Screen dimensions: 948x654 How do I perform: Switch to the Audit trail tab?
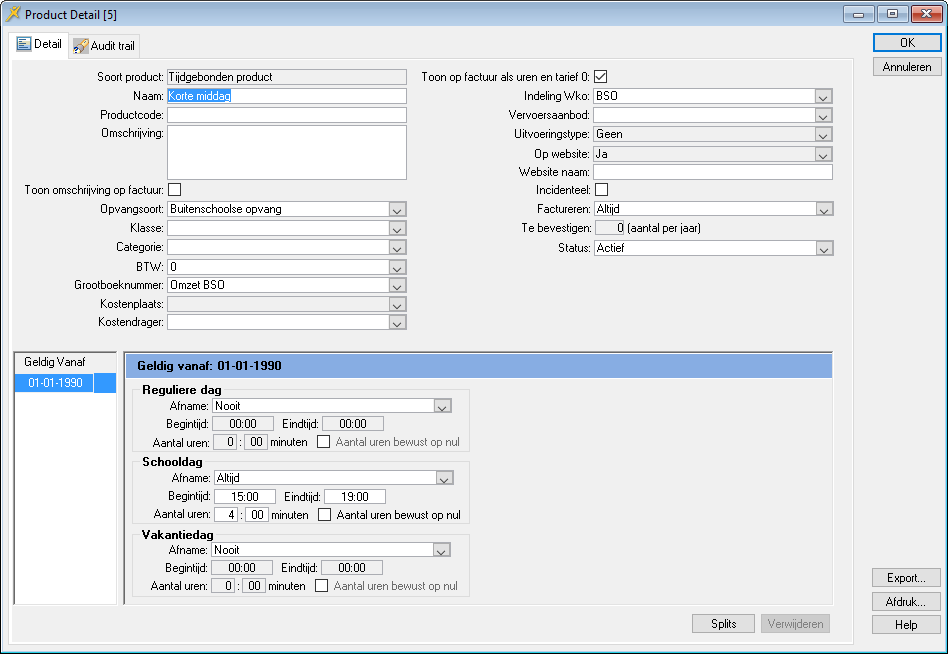(x=105, y=46)
